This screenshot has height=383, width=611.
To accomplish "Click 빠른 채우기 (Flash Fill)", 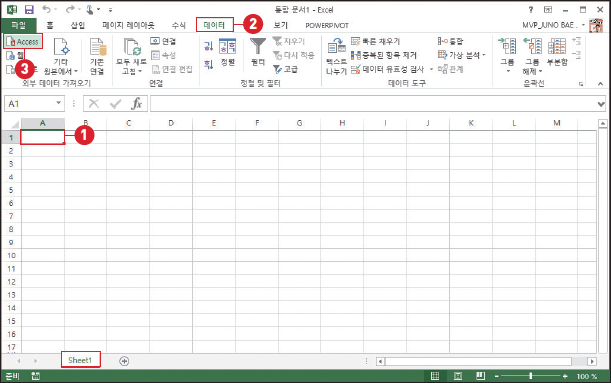I will coord(376,41).
